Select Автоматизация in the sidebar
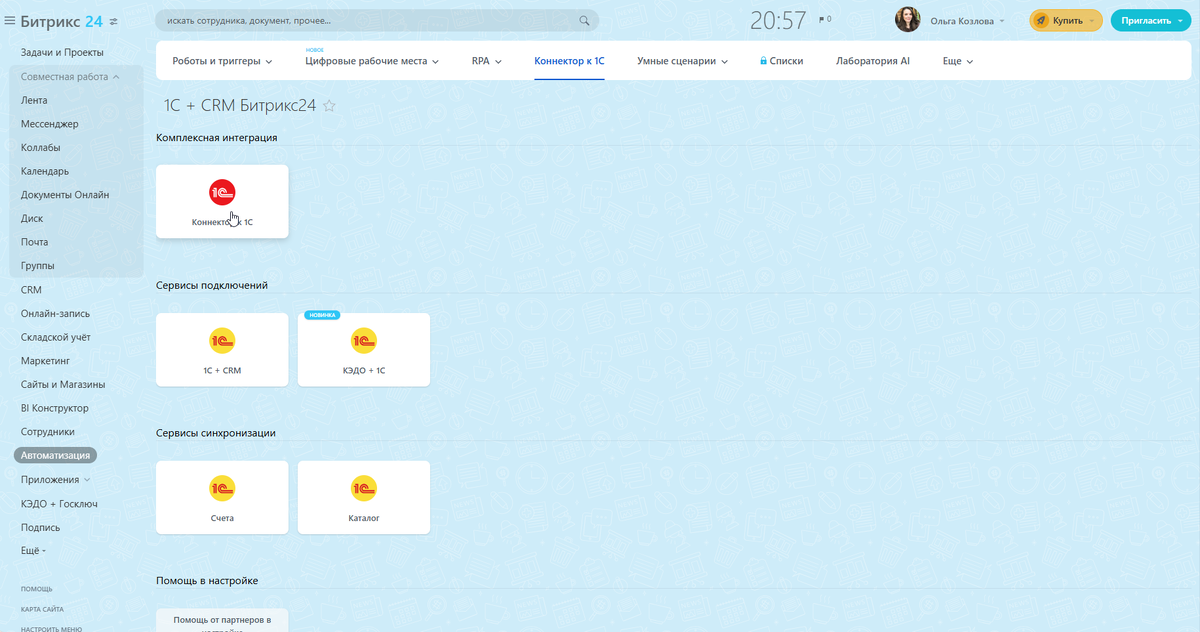 [x=55, y=455]
